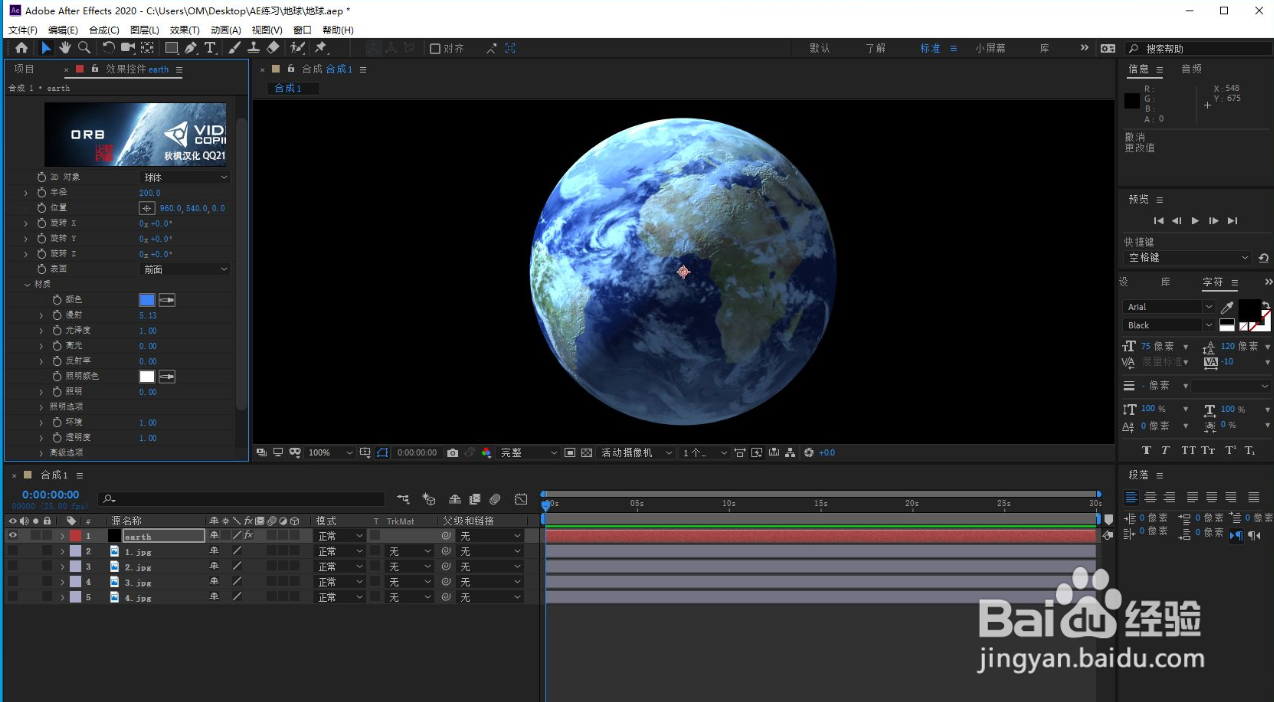
Task: Click the blue 颜色 color swatch
Action: (147, 300)
